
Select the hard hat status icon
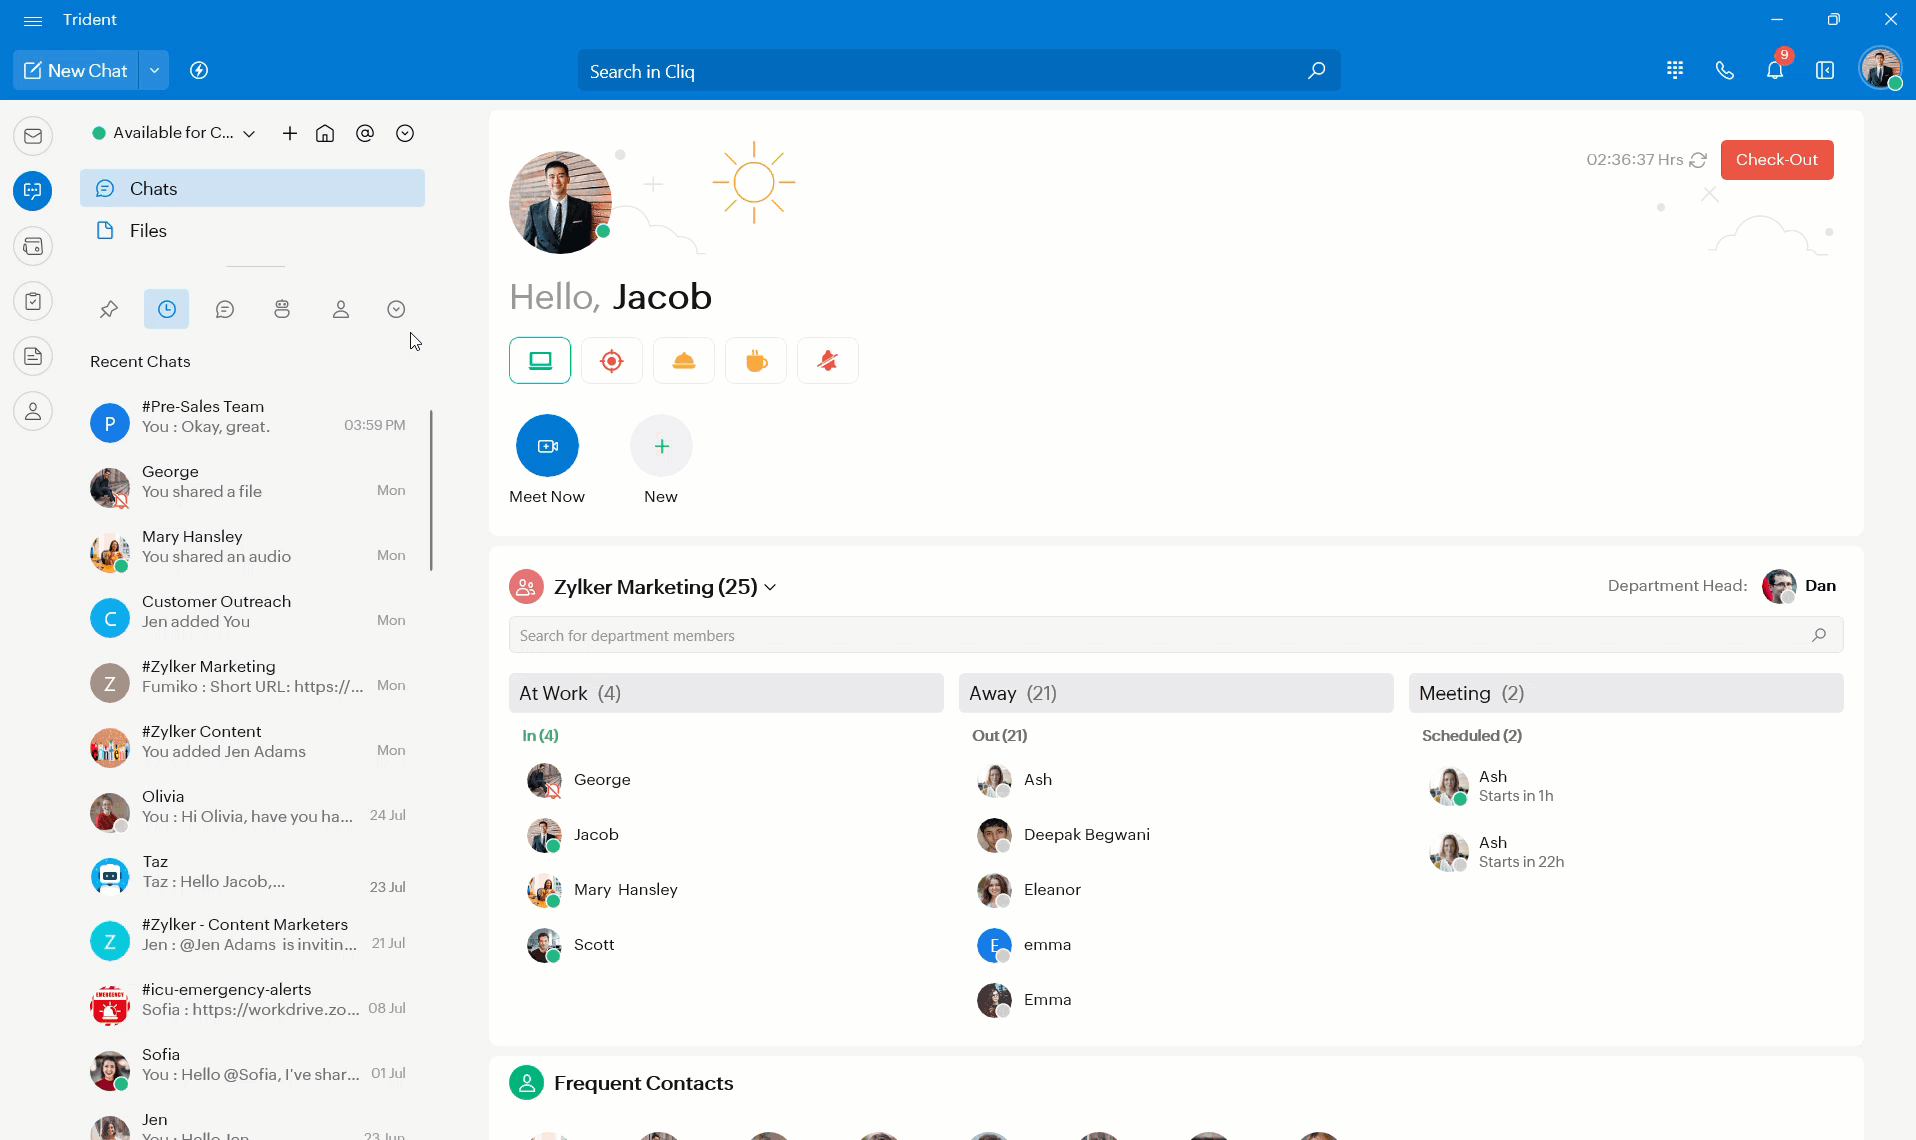684,361
